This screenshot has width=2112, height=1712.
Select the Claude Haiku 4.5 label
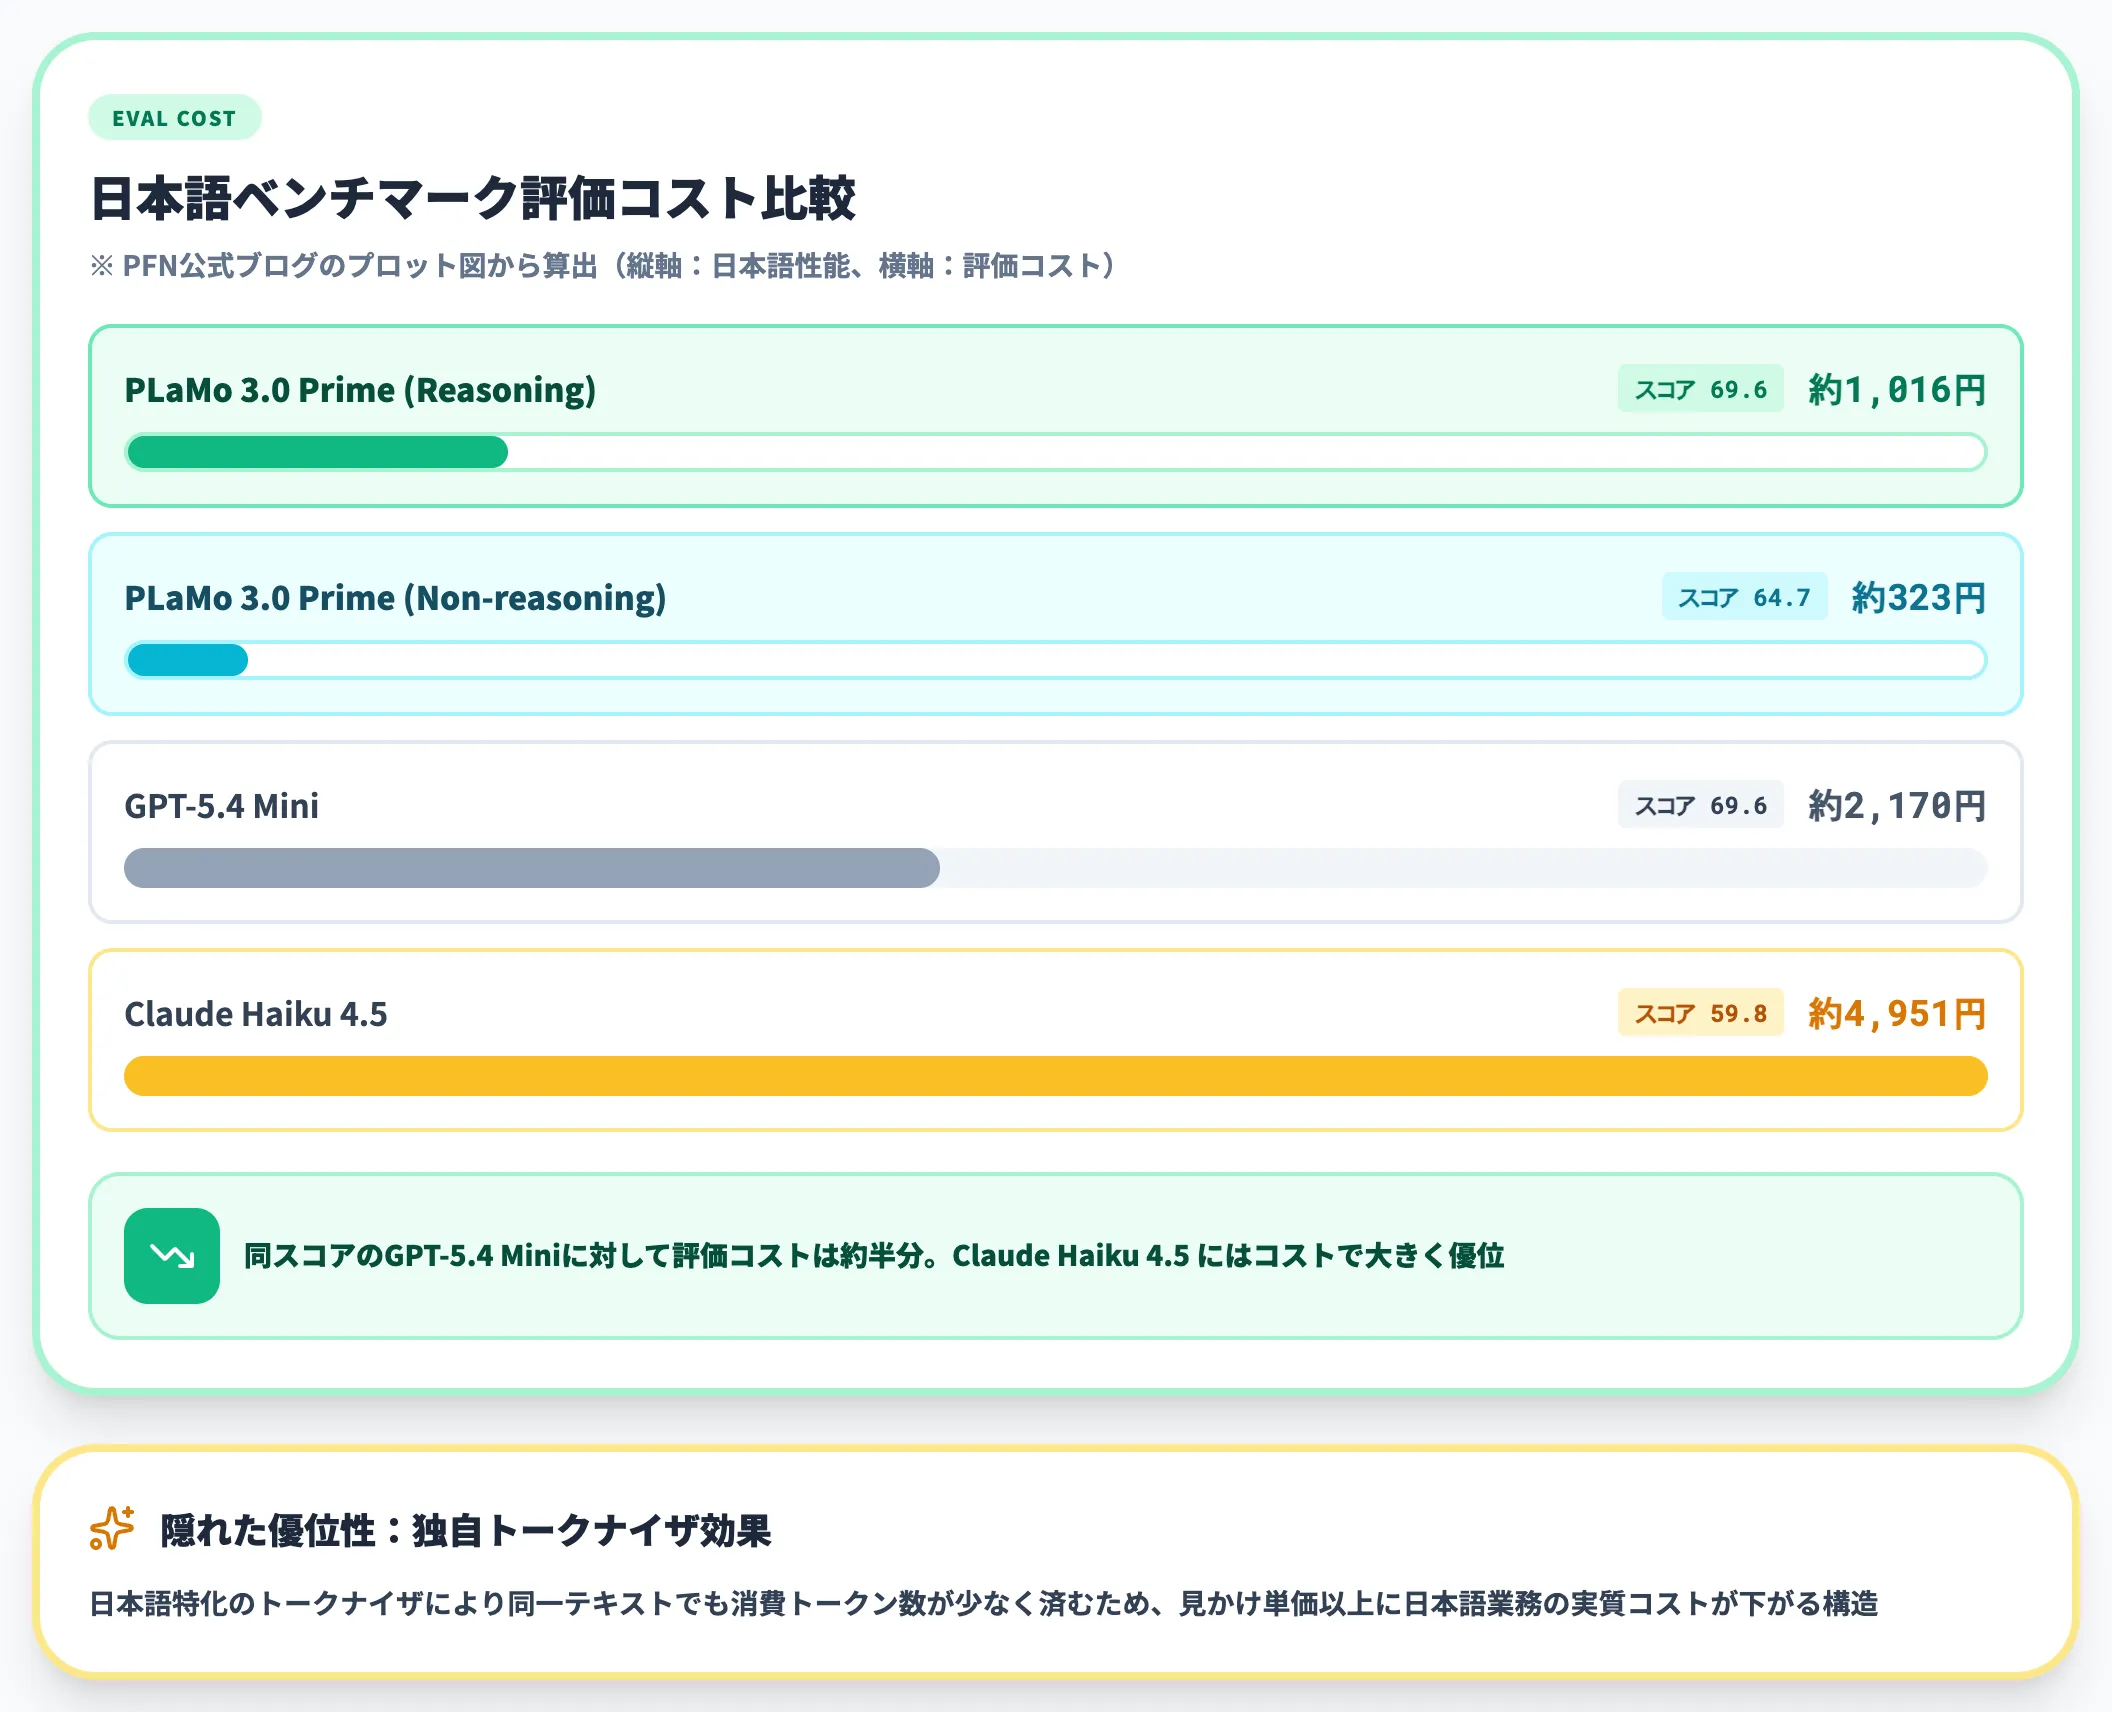pyautogui.click(x=255, y=1013)
